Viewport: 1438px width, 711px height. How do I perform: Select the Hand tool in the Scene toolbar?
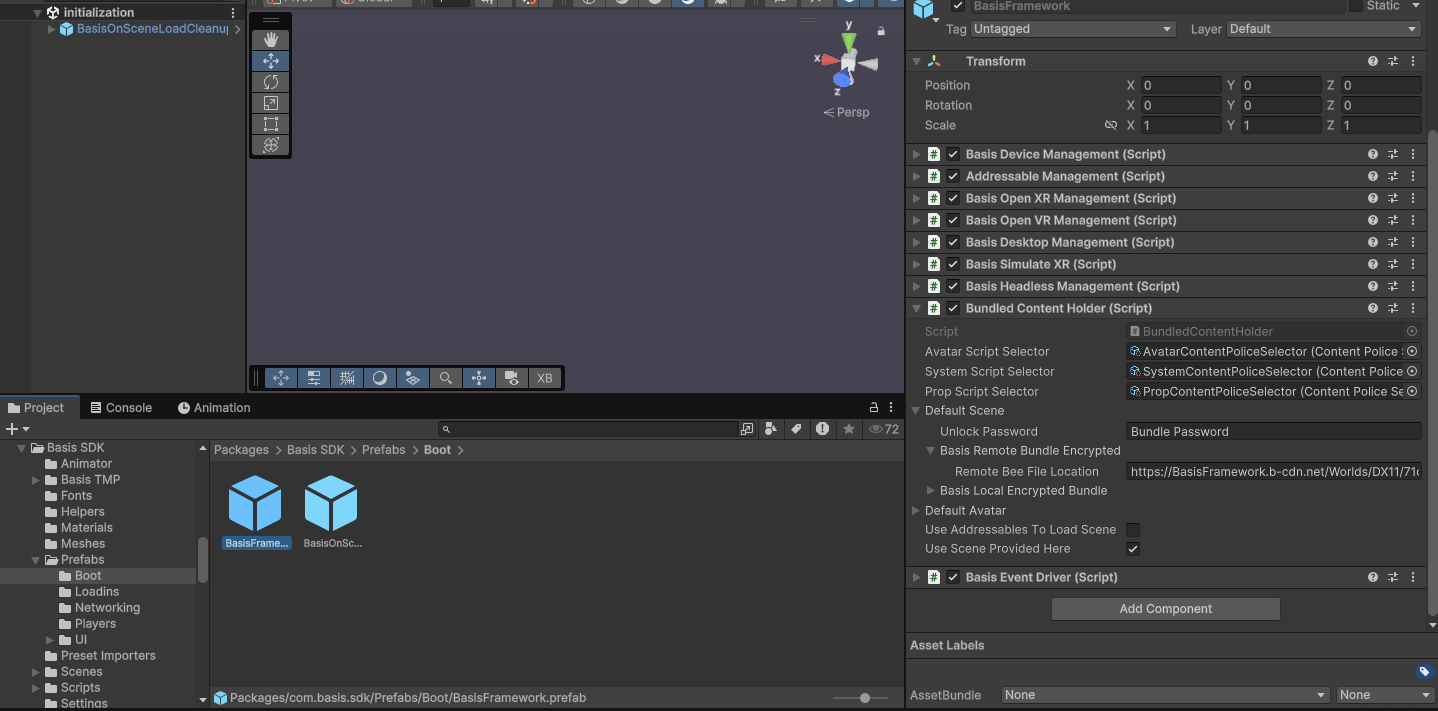point(270,40)
